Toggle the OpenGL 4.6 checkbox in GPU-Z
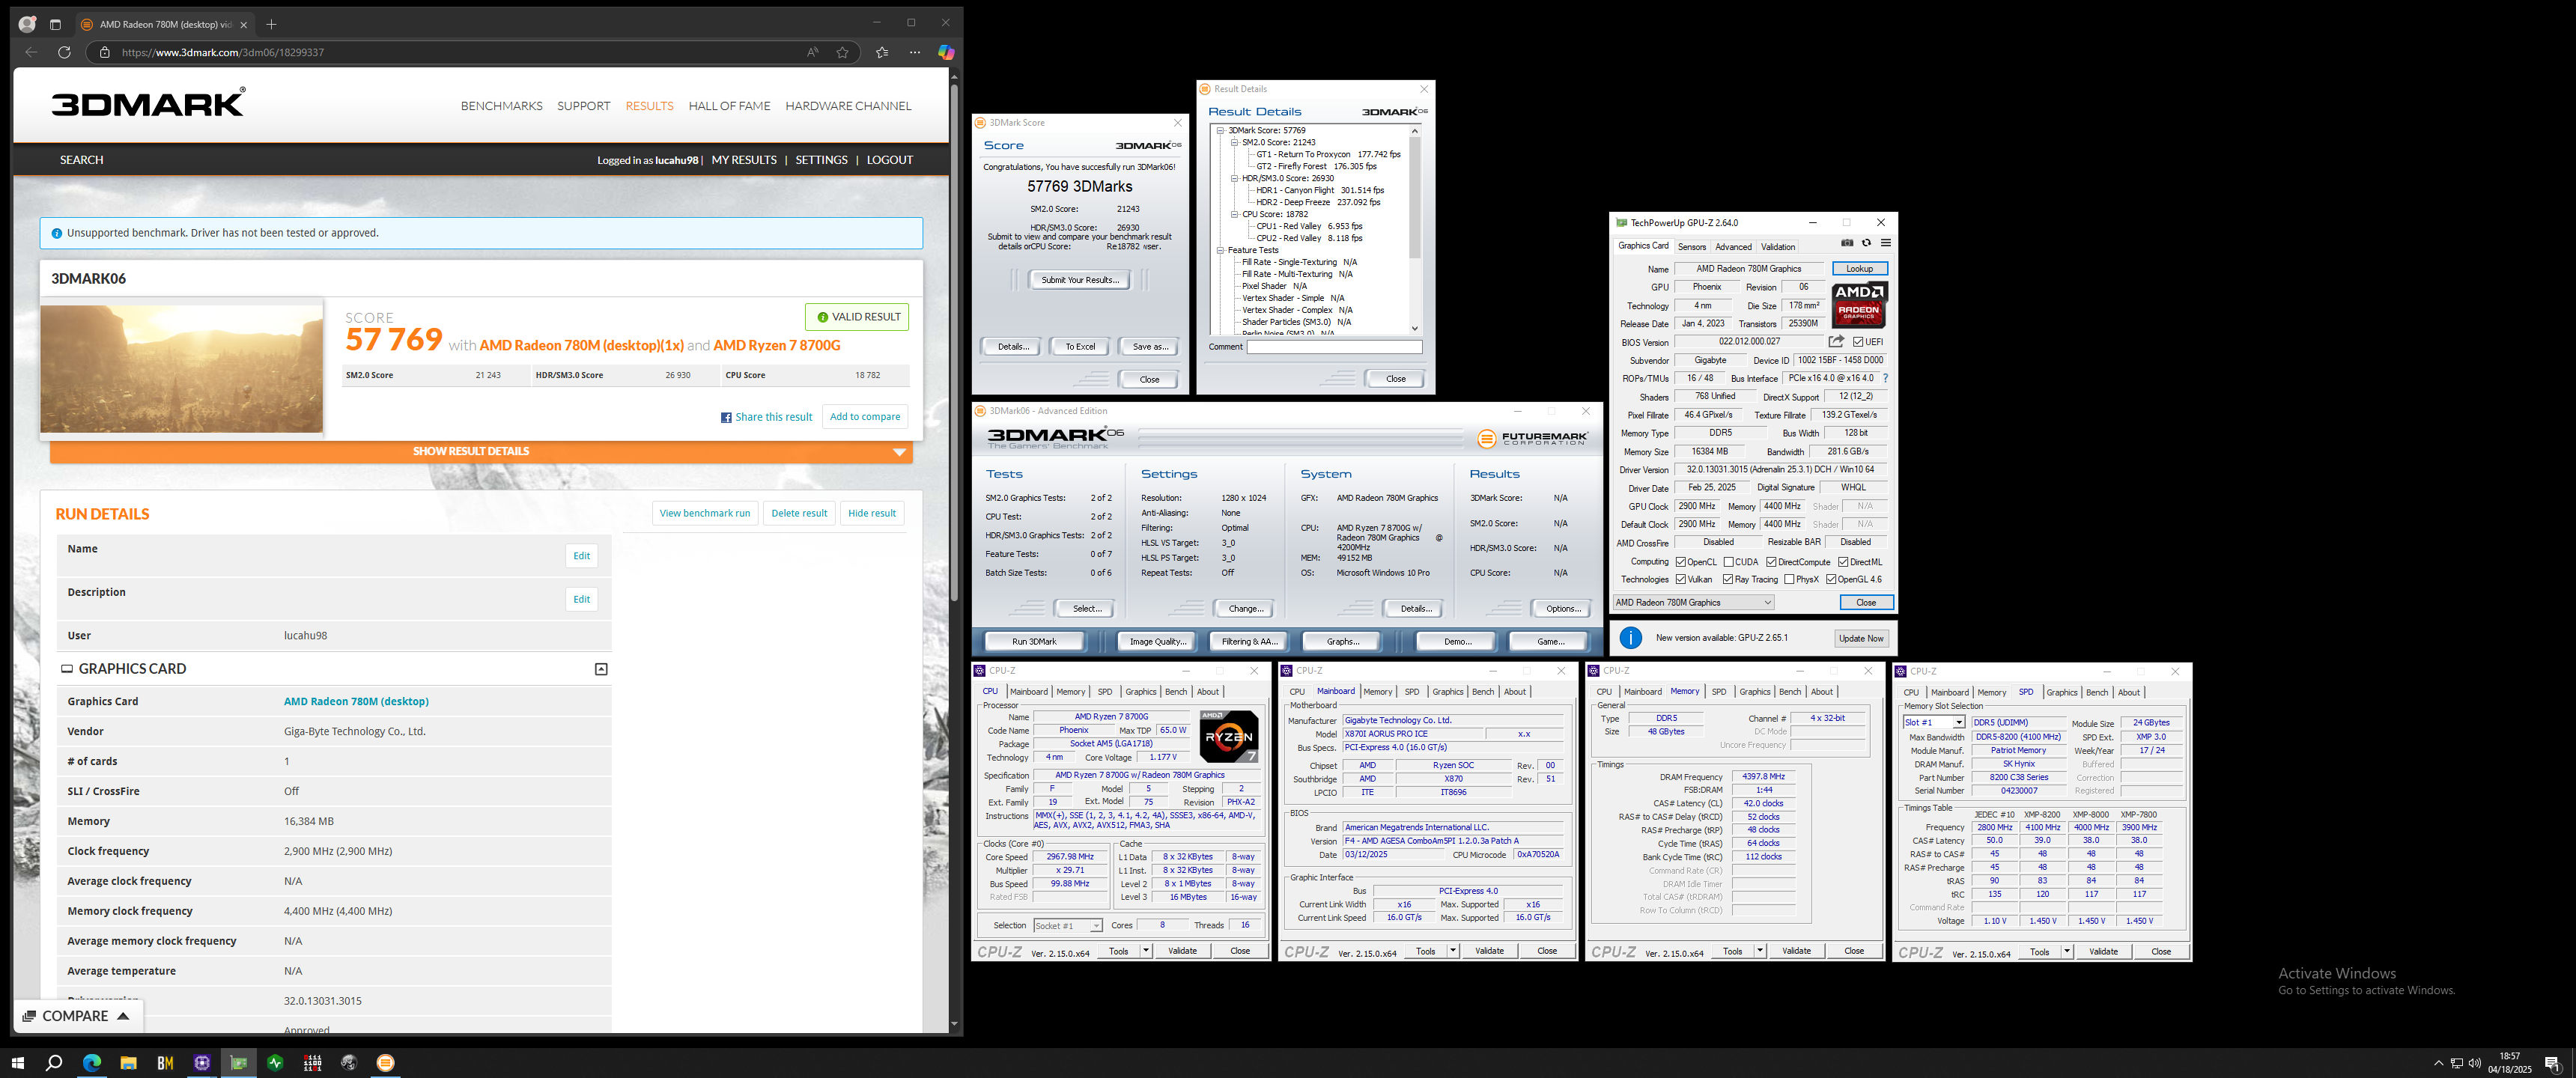The width and height of the screenshot is (2576, 1078). pos(1831,580)
